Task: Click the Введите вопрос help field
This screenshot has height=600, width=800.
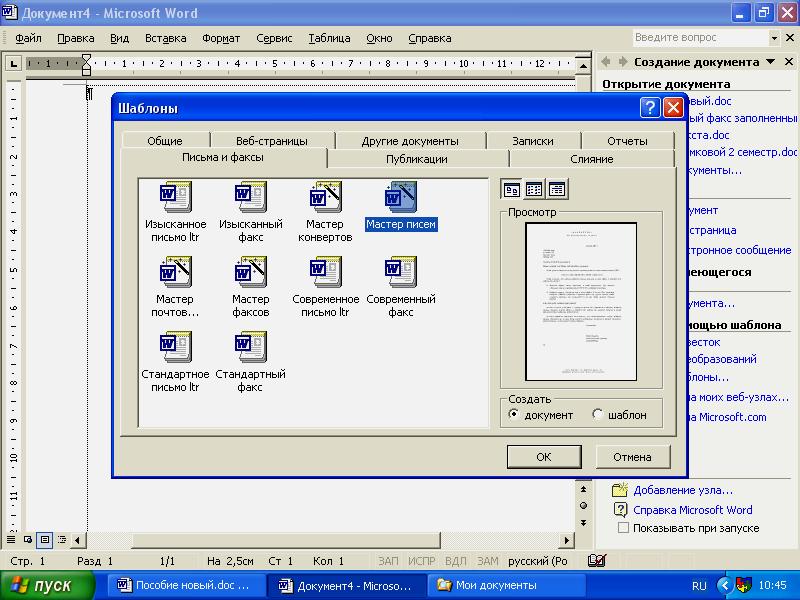Action: [x=701, y=38]
